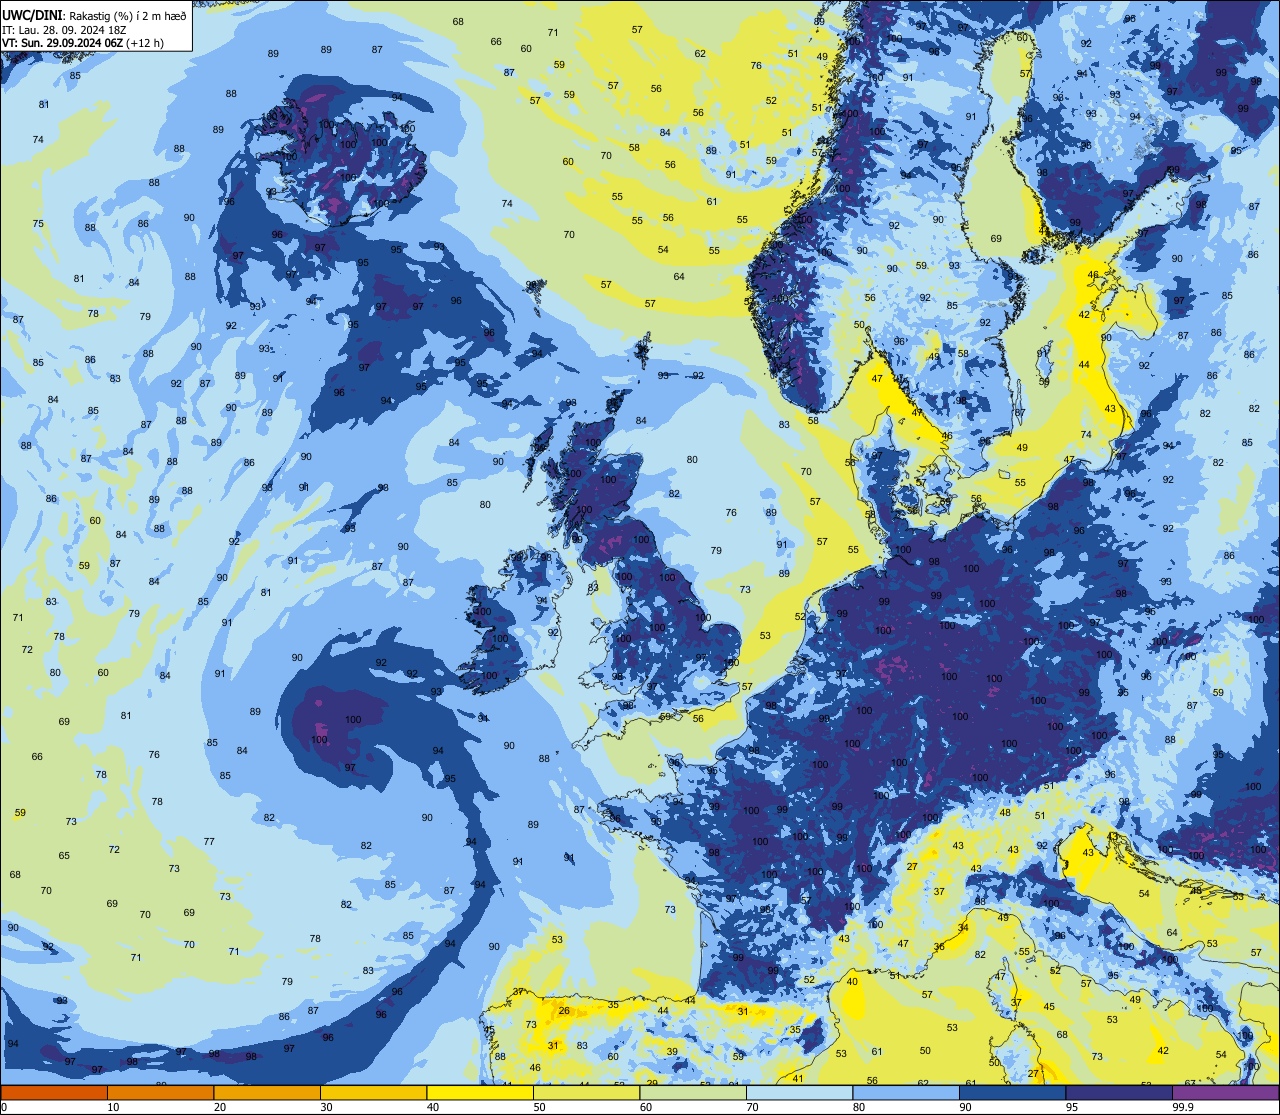Click the 0–10 dark orange legend segment
Image resolution: width=1280 pixels, height=1115 pixels.
[x=54, y=1093]
